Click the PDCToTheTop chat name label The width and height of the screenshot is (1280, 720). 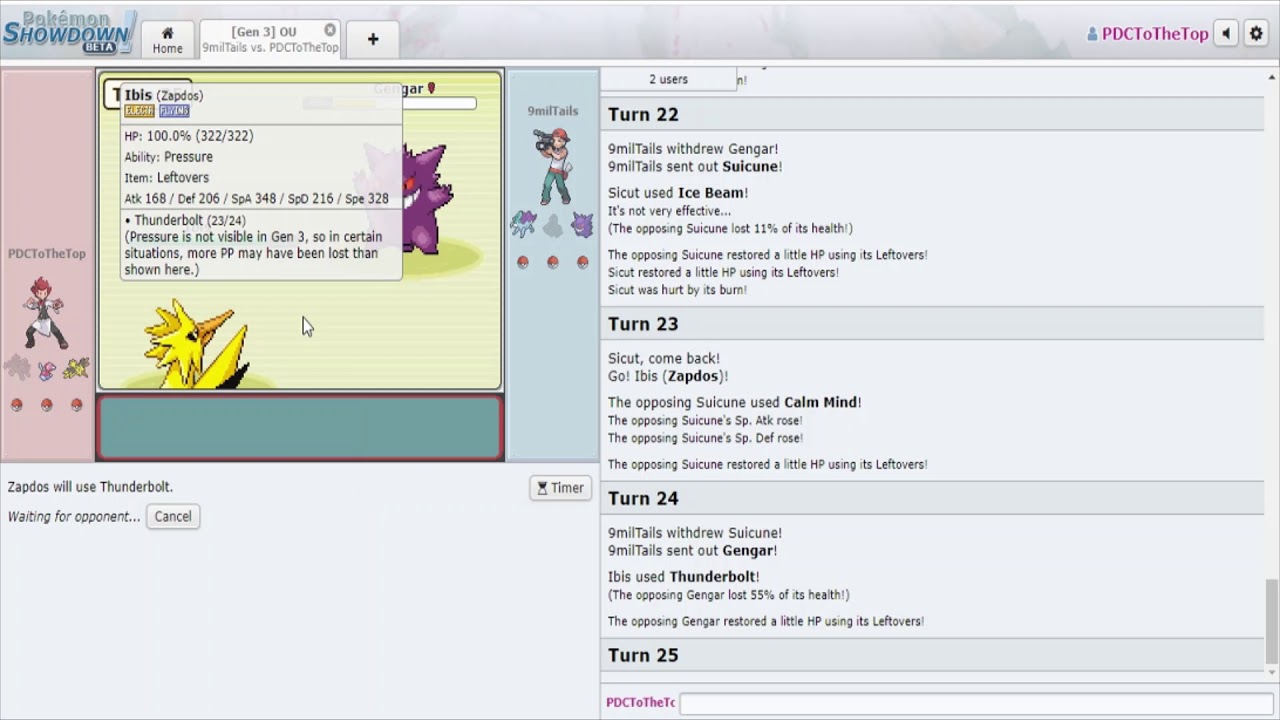(641, 702)
